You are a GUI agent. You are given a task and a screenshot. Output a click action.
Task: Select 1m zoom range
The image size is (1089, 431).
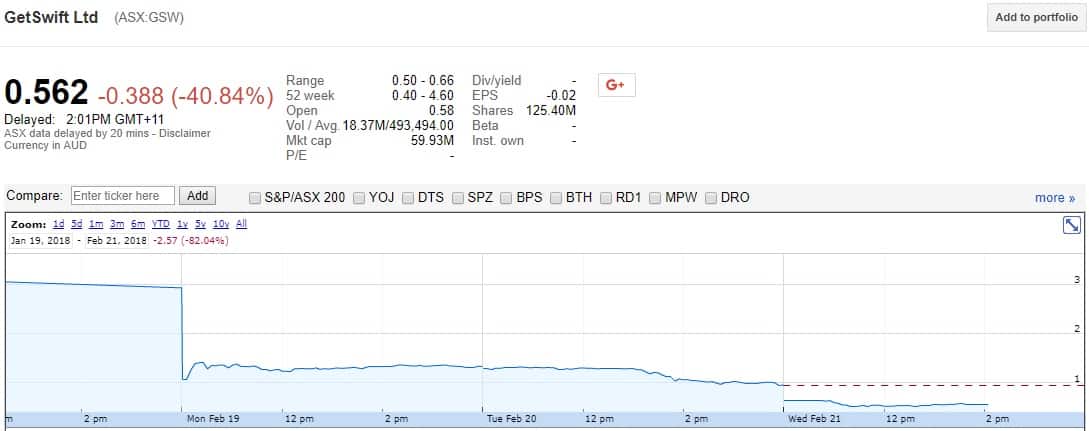96,225
